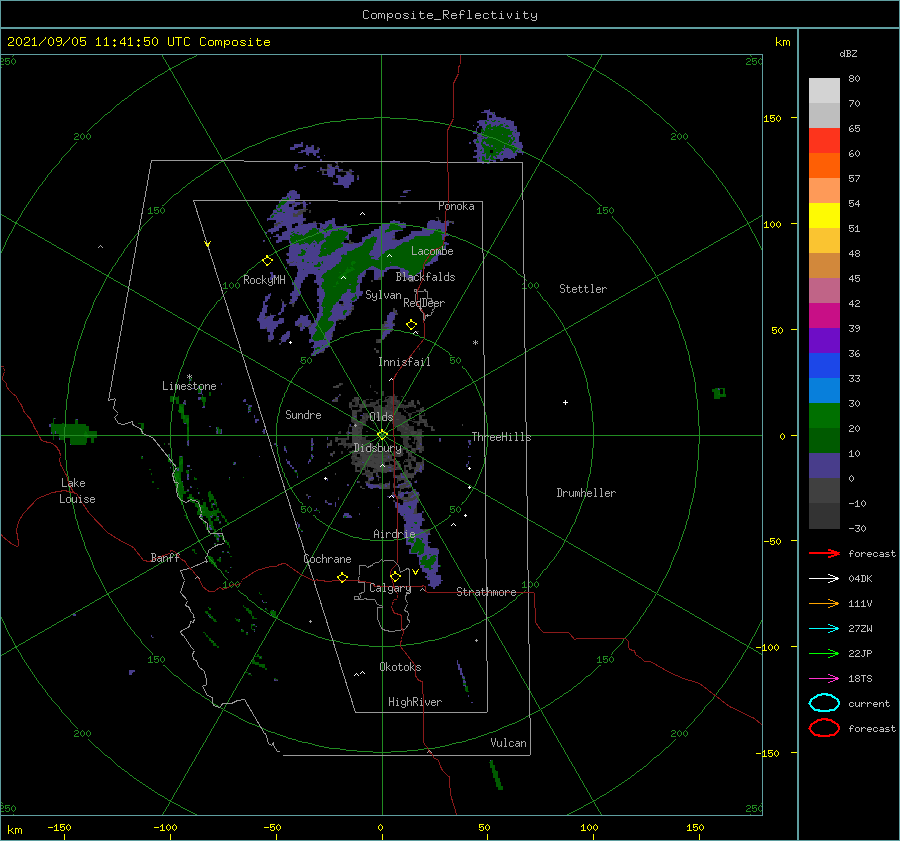Click the white 04DK arrow in legend

(824, 578)
